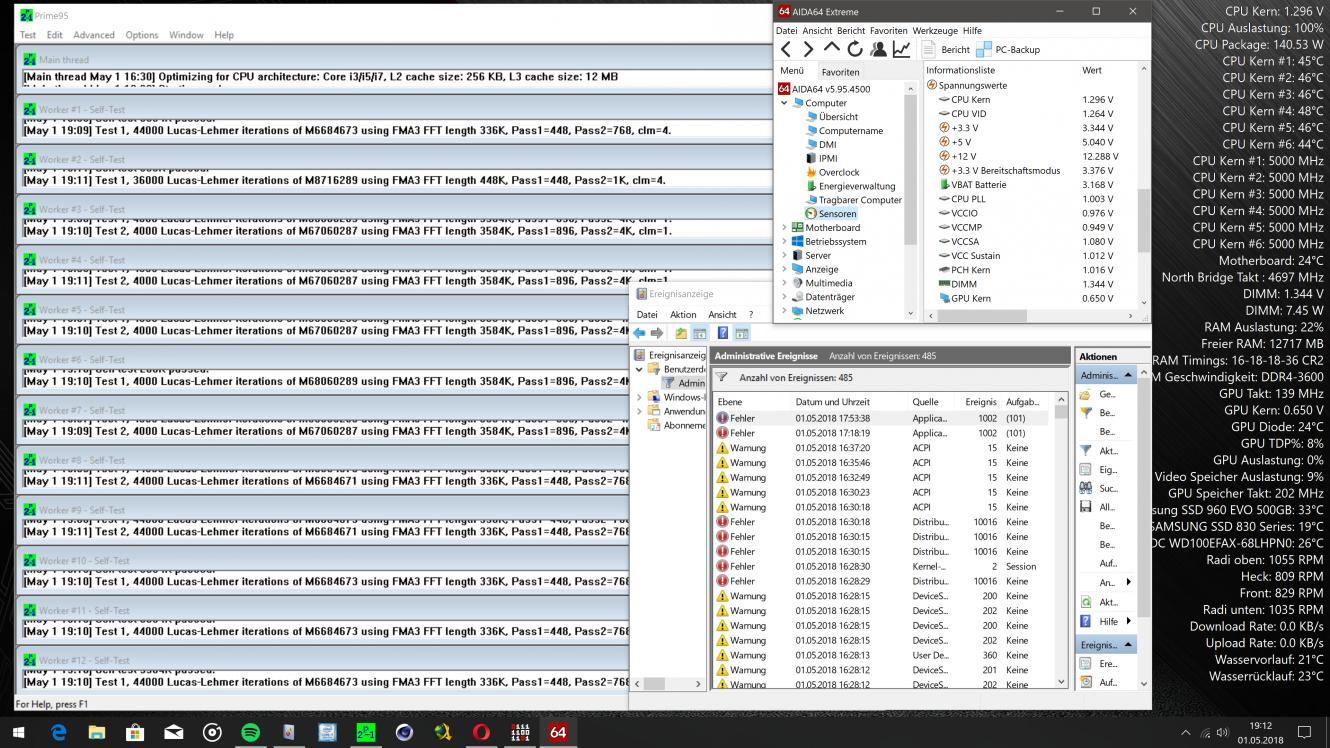1330x748 pixels.
Task: Open AIDA64 graph icon in toolbar
Action: [901, 49]
